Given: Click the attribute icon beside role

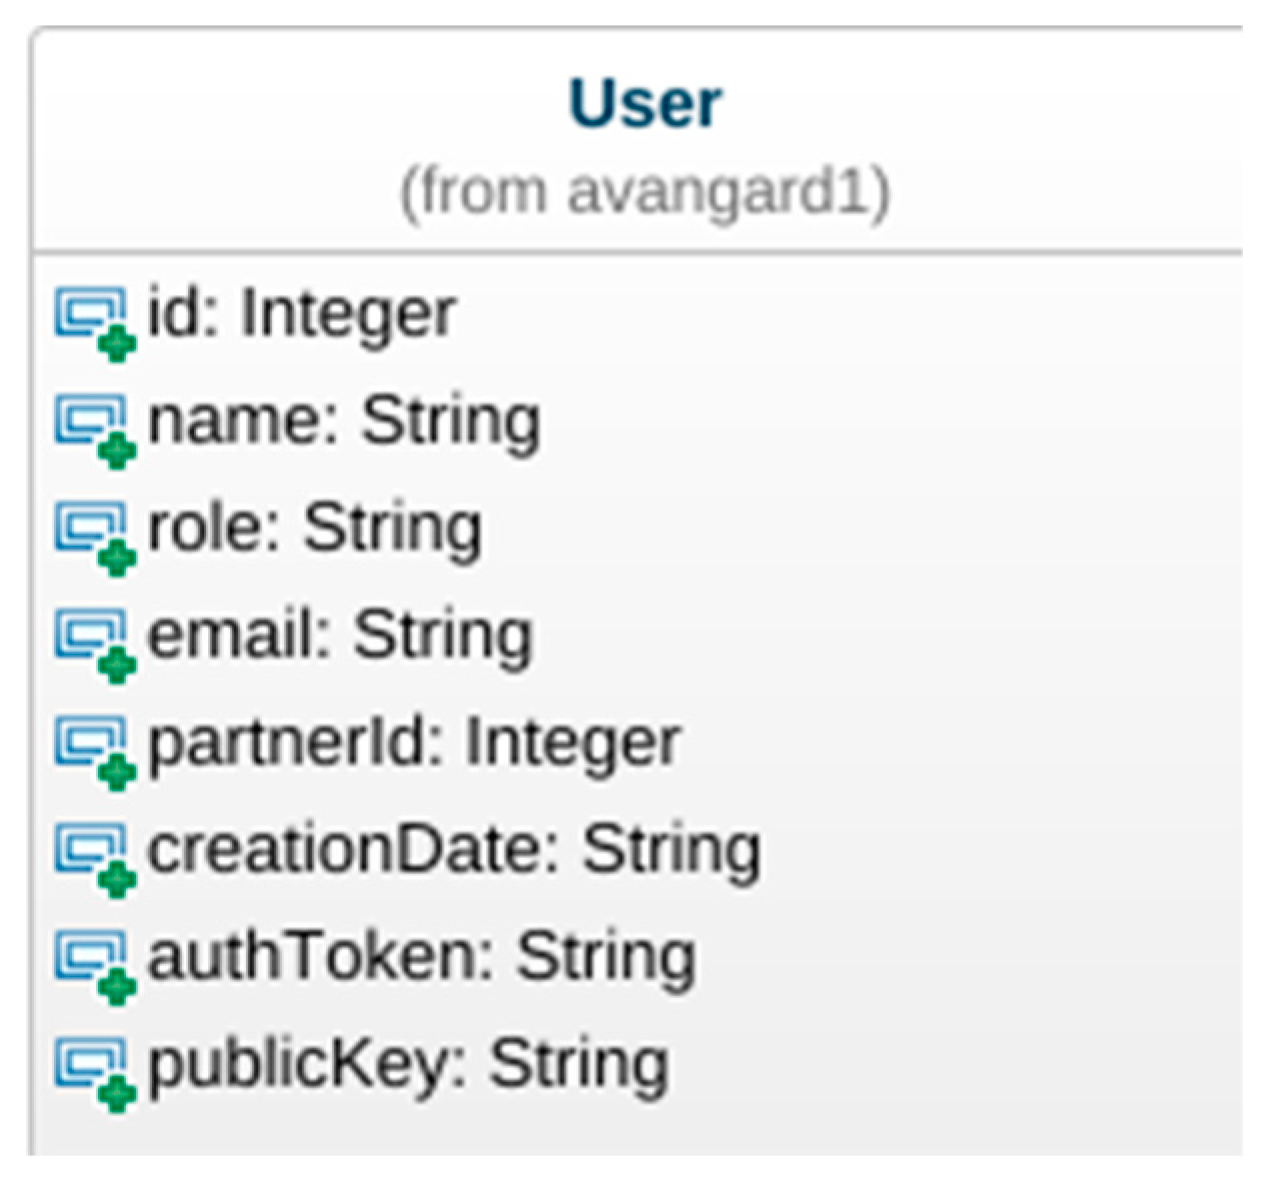Looking at the screenshot, I should (x=94, y=538).
